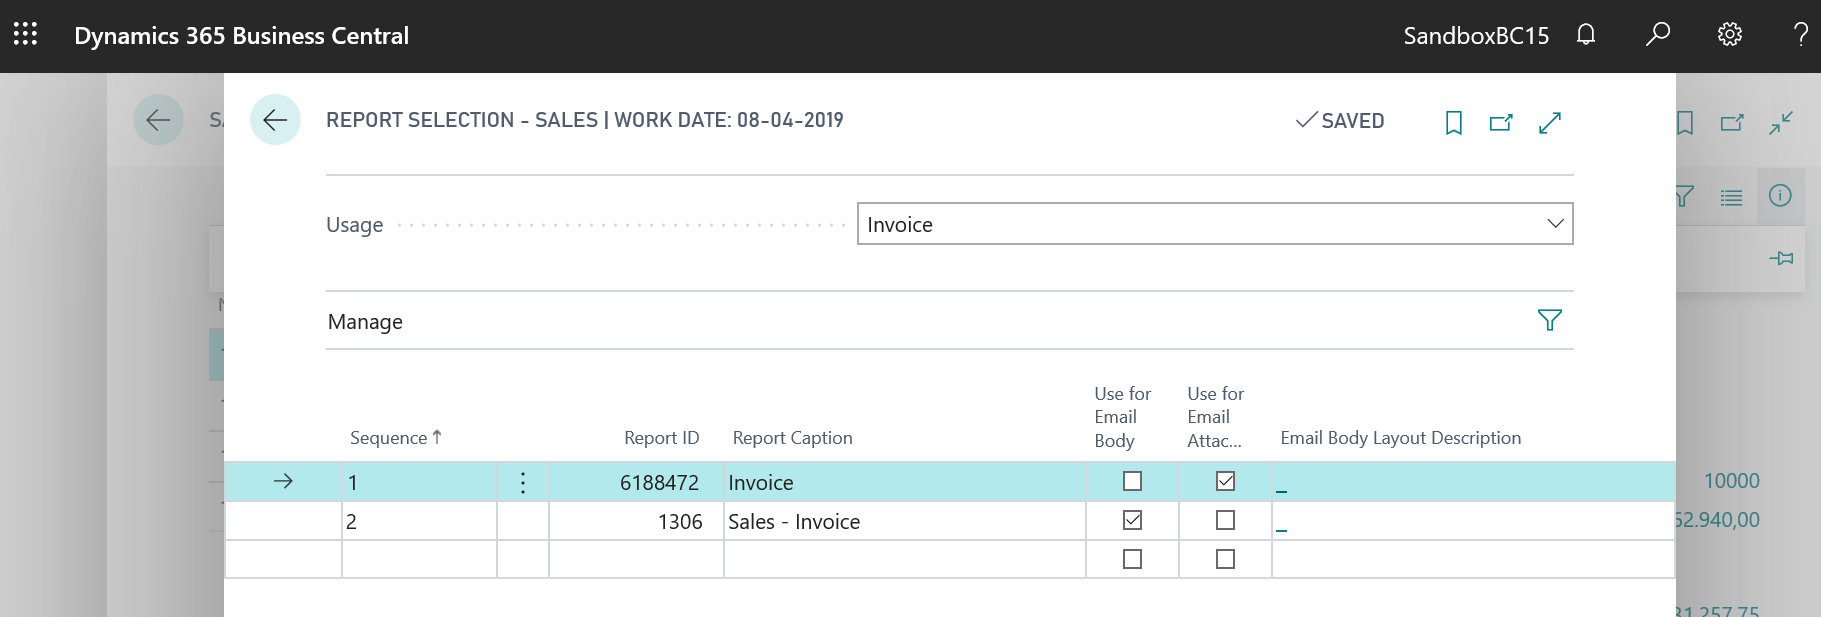Viewport: 1821px width, 617px height.
Task: Click the Sequence 1 cell
Action: pos(419,483)
